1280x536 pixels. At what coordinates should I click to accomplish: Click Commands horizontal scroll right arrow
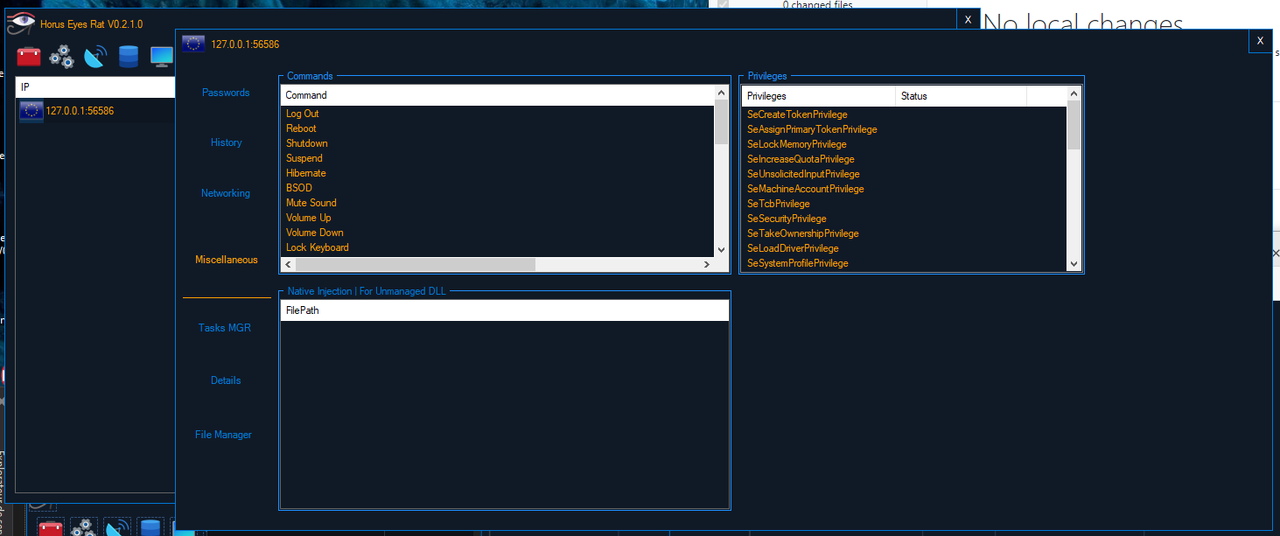pyautogui.click(x=707, y=264)
